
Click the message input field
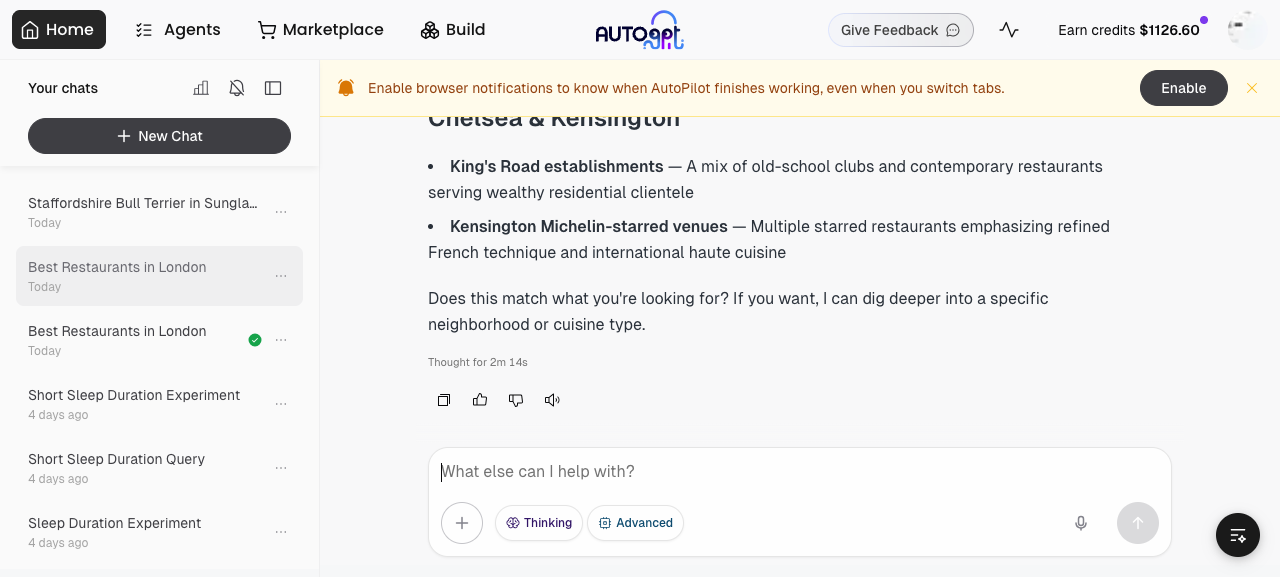coord(799,472)
